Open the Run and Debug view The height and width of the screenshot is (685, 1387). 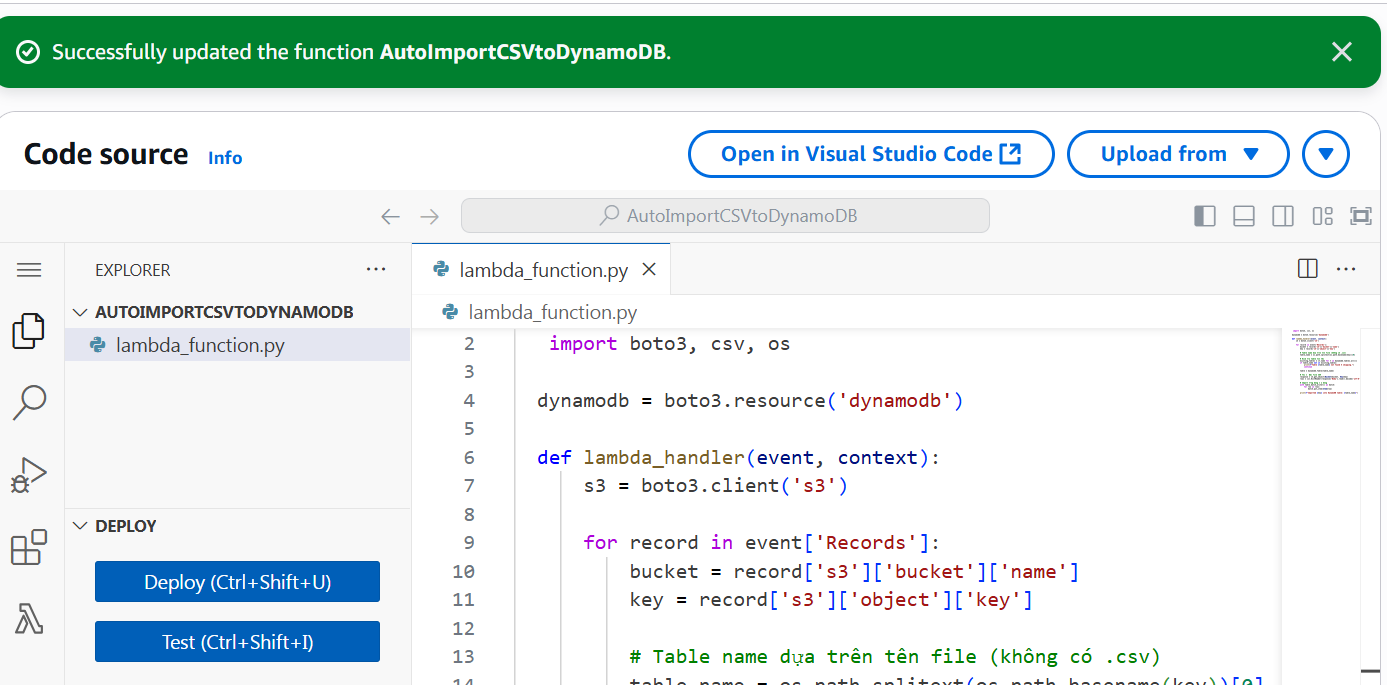coord(29,474)
